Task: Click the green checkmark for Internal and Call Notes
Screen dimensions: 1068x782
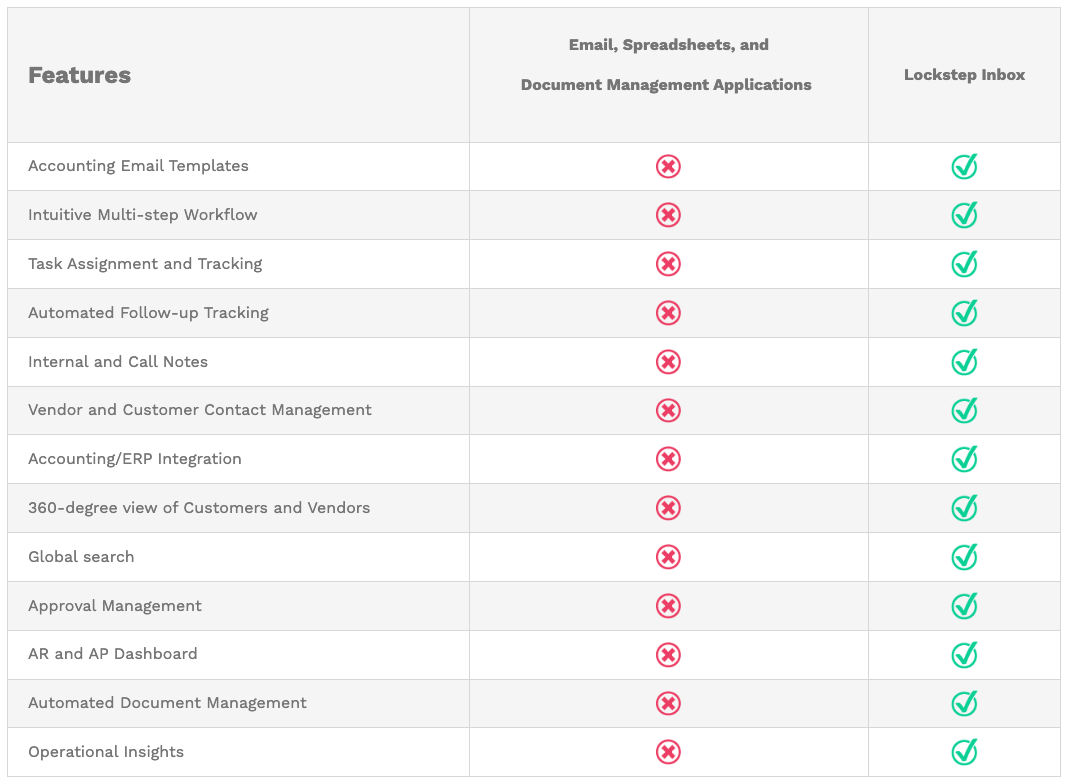Action: pyautogui.click(x=964, y=362)
